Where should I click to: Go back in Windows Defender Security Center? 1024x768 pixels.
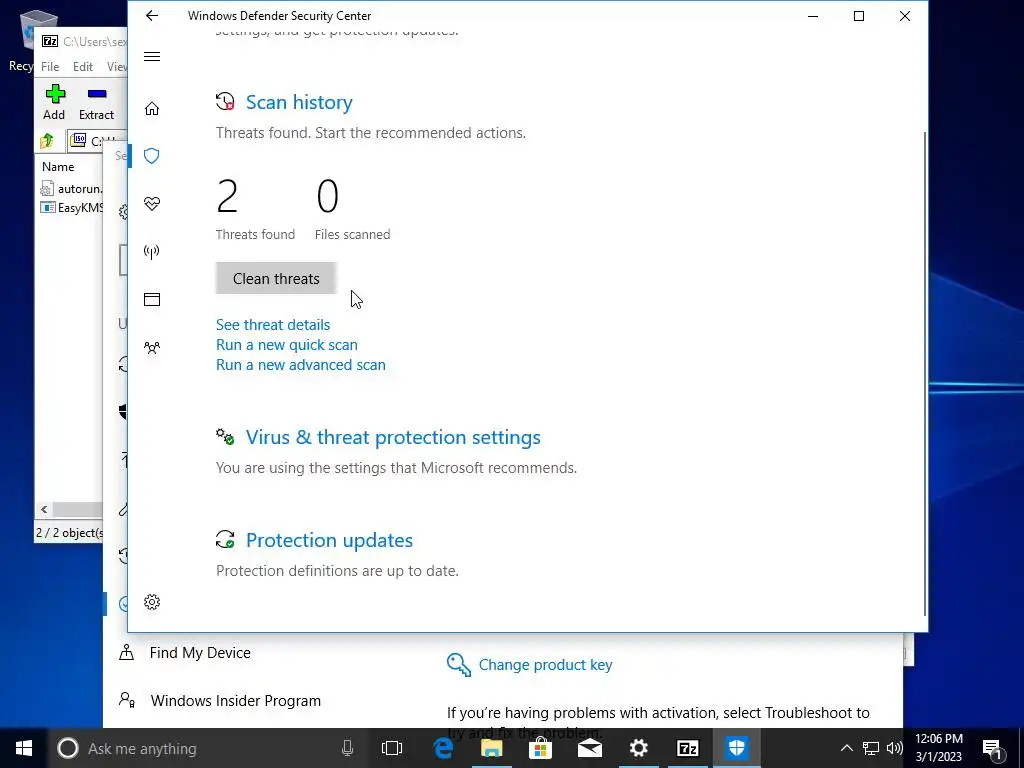click(x=152, y=16)
